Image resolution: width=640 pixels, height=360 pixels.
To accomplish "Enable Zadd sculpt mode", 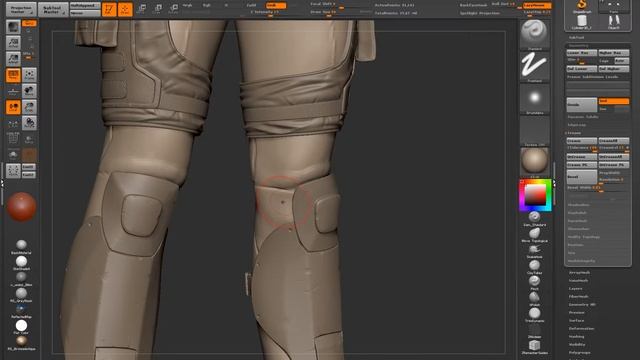I will 252,5.
